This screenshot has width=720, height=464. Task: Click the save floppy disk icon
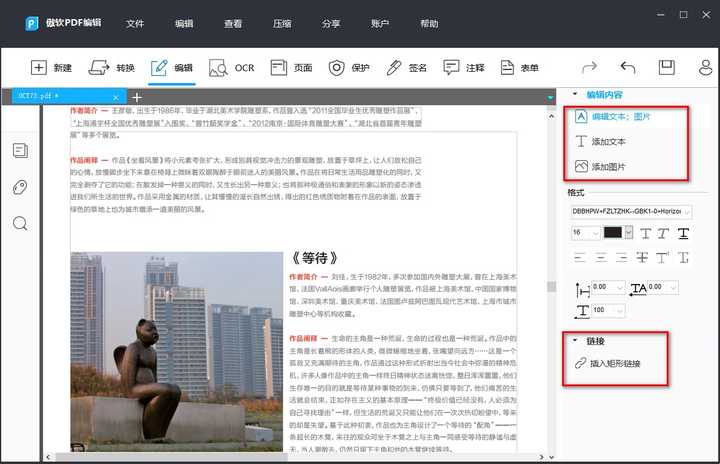(x=666, y=68)
